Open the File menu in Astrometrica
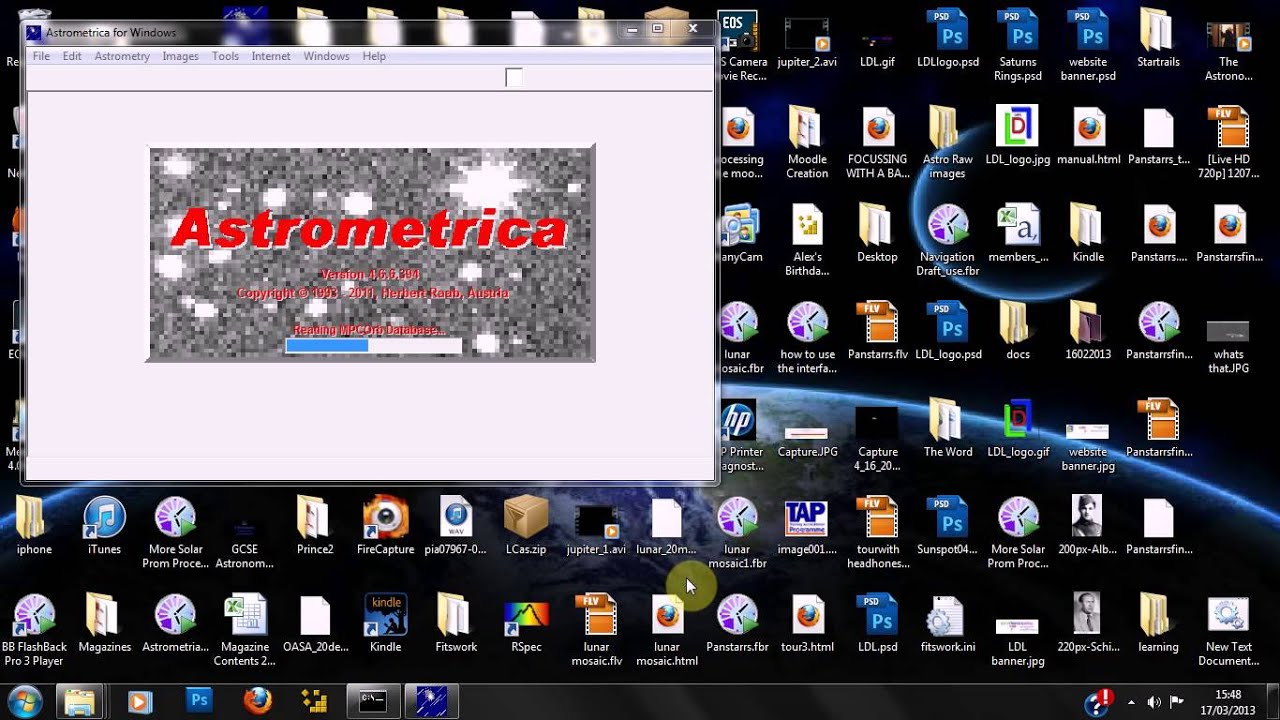The height and width of the screenshot is (720, 1280). (x=41, y=56)
